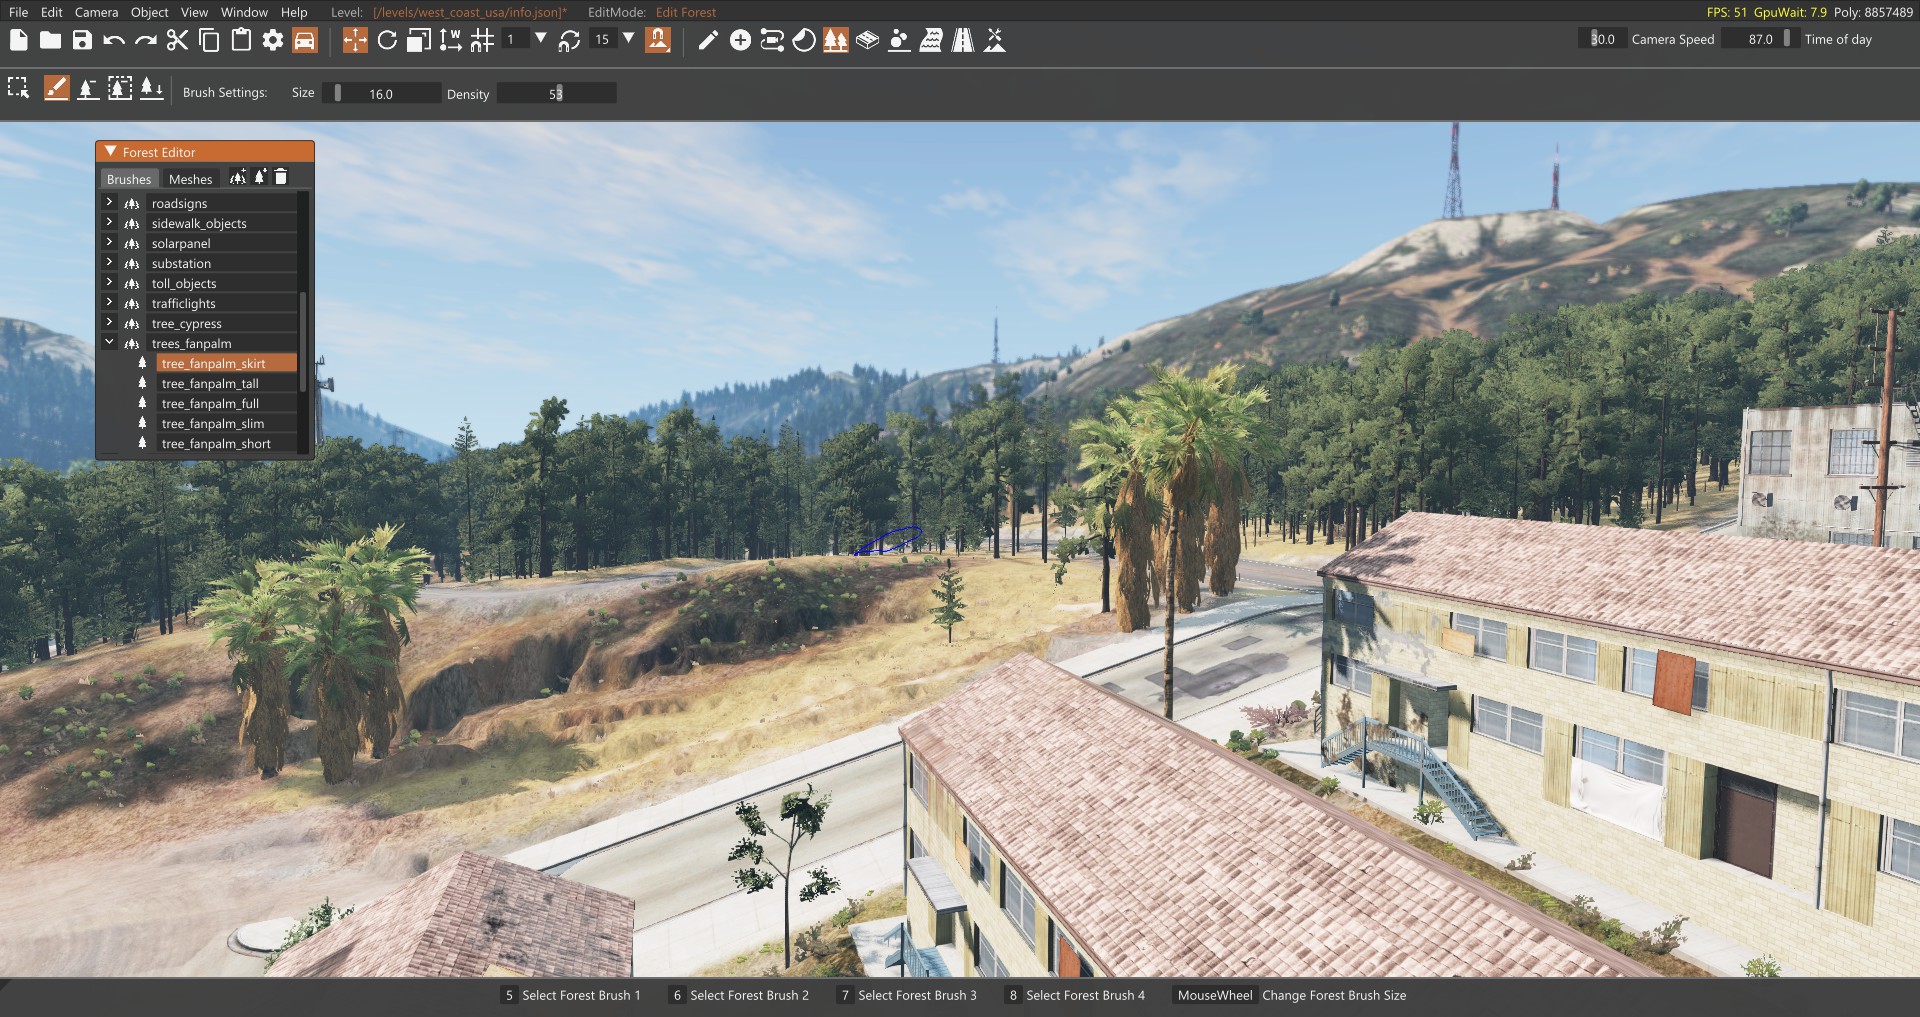Screen dimensions: 1920x1017
Task: Expand the solarpanel brush group
Action: (x=109, y=242)
